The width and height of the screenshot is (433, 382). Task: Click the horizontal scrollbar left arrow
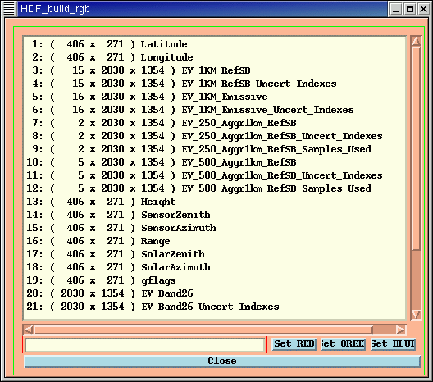tap(29, 330)
